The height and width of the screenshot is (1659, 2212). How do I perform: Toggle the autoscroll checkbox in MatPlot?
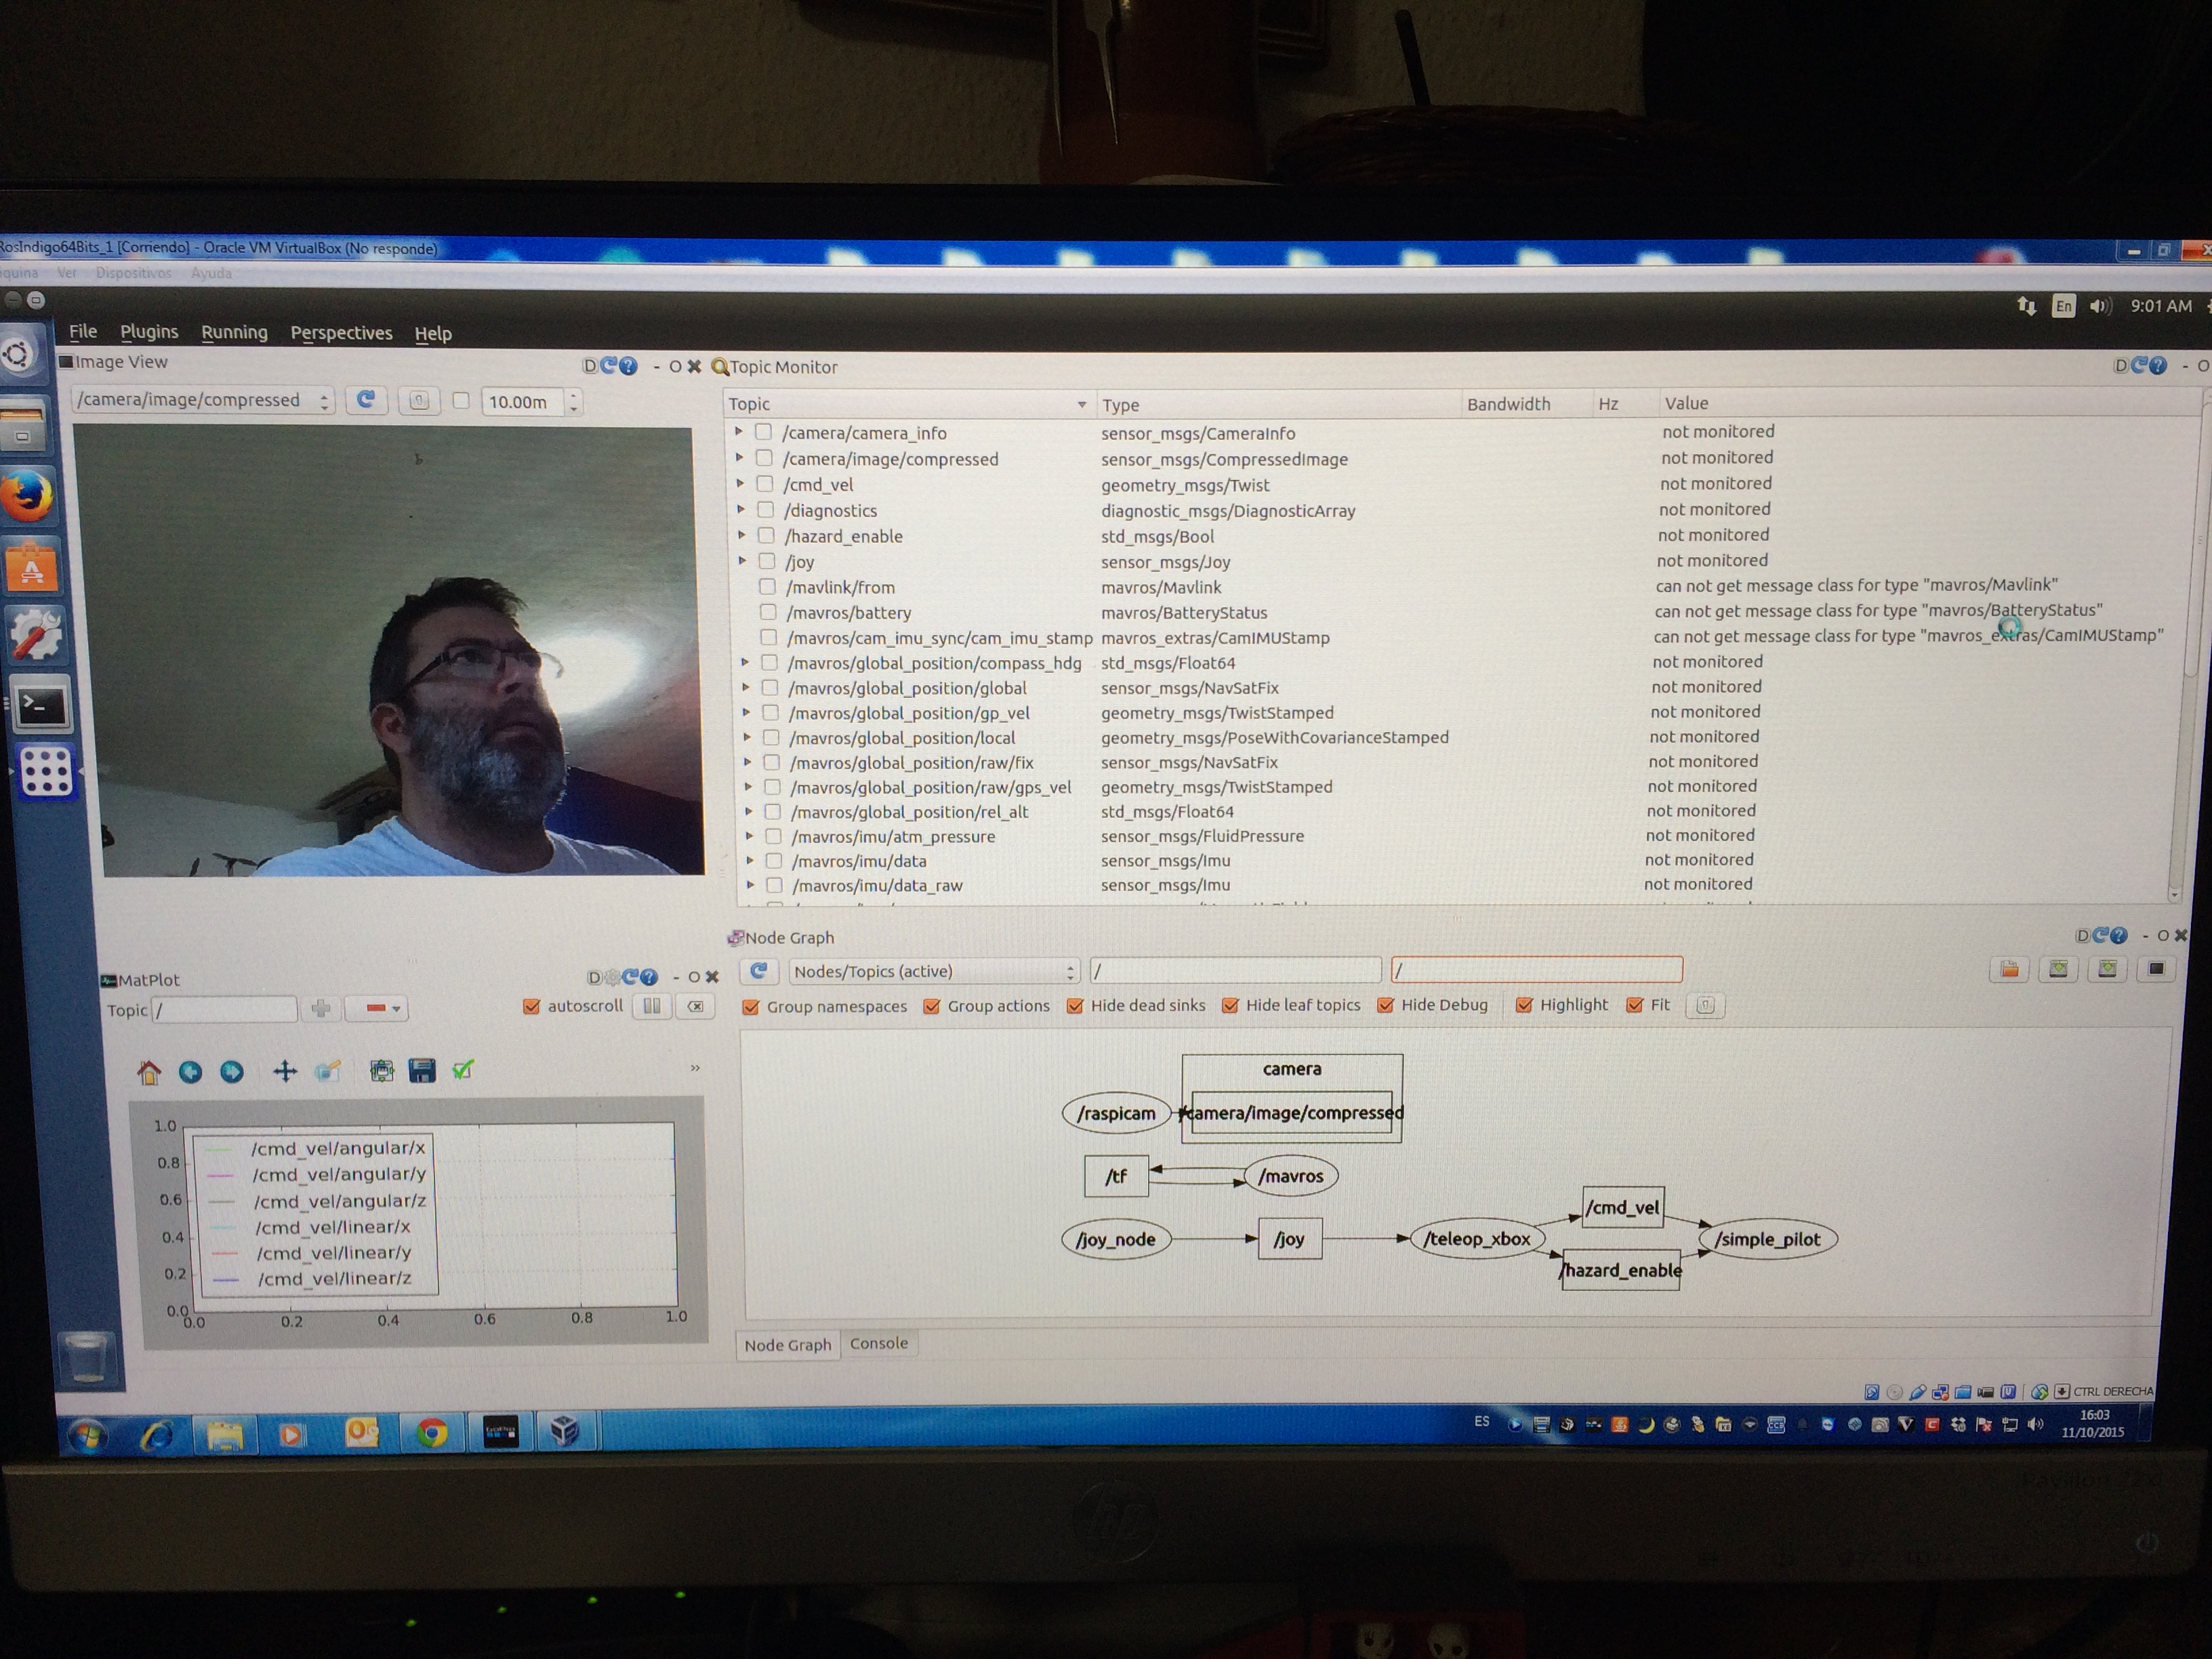532,1007
